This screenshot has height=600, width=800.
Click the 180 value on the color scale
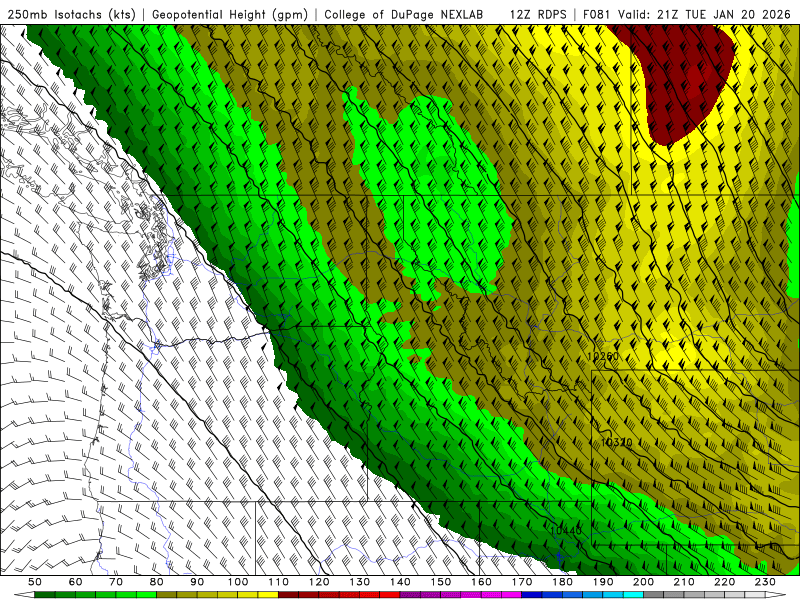coord(562,582)
